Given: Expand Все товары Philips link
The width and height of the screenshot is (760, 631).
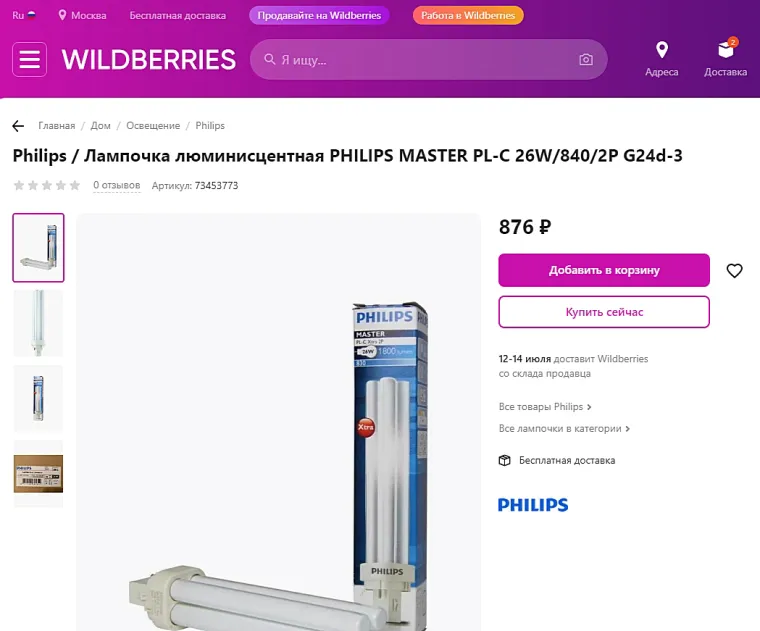Looking at the screenshot, I should click(x=545, y=407).
